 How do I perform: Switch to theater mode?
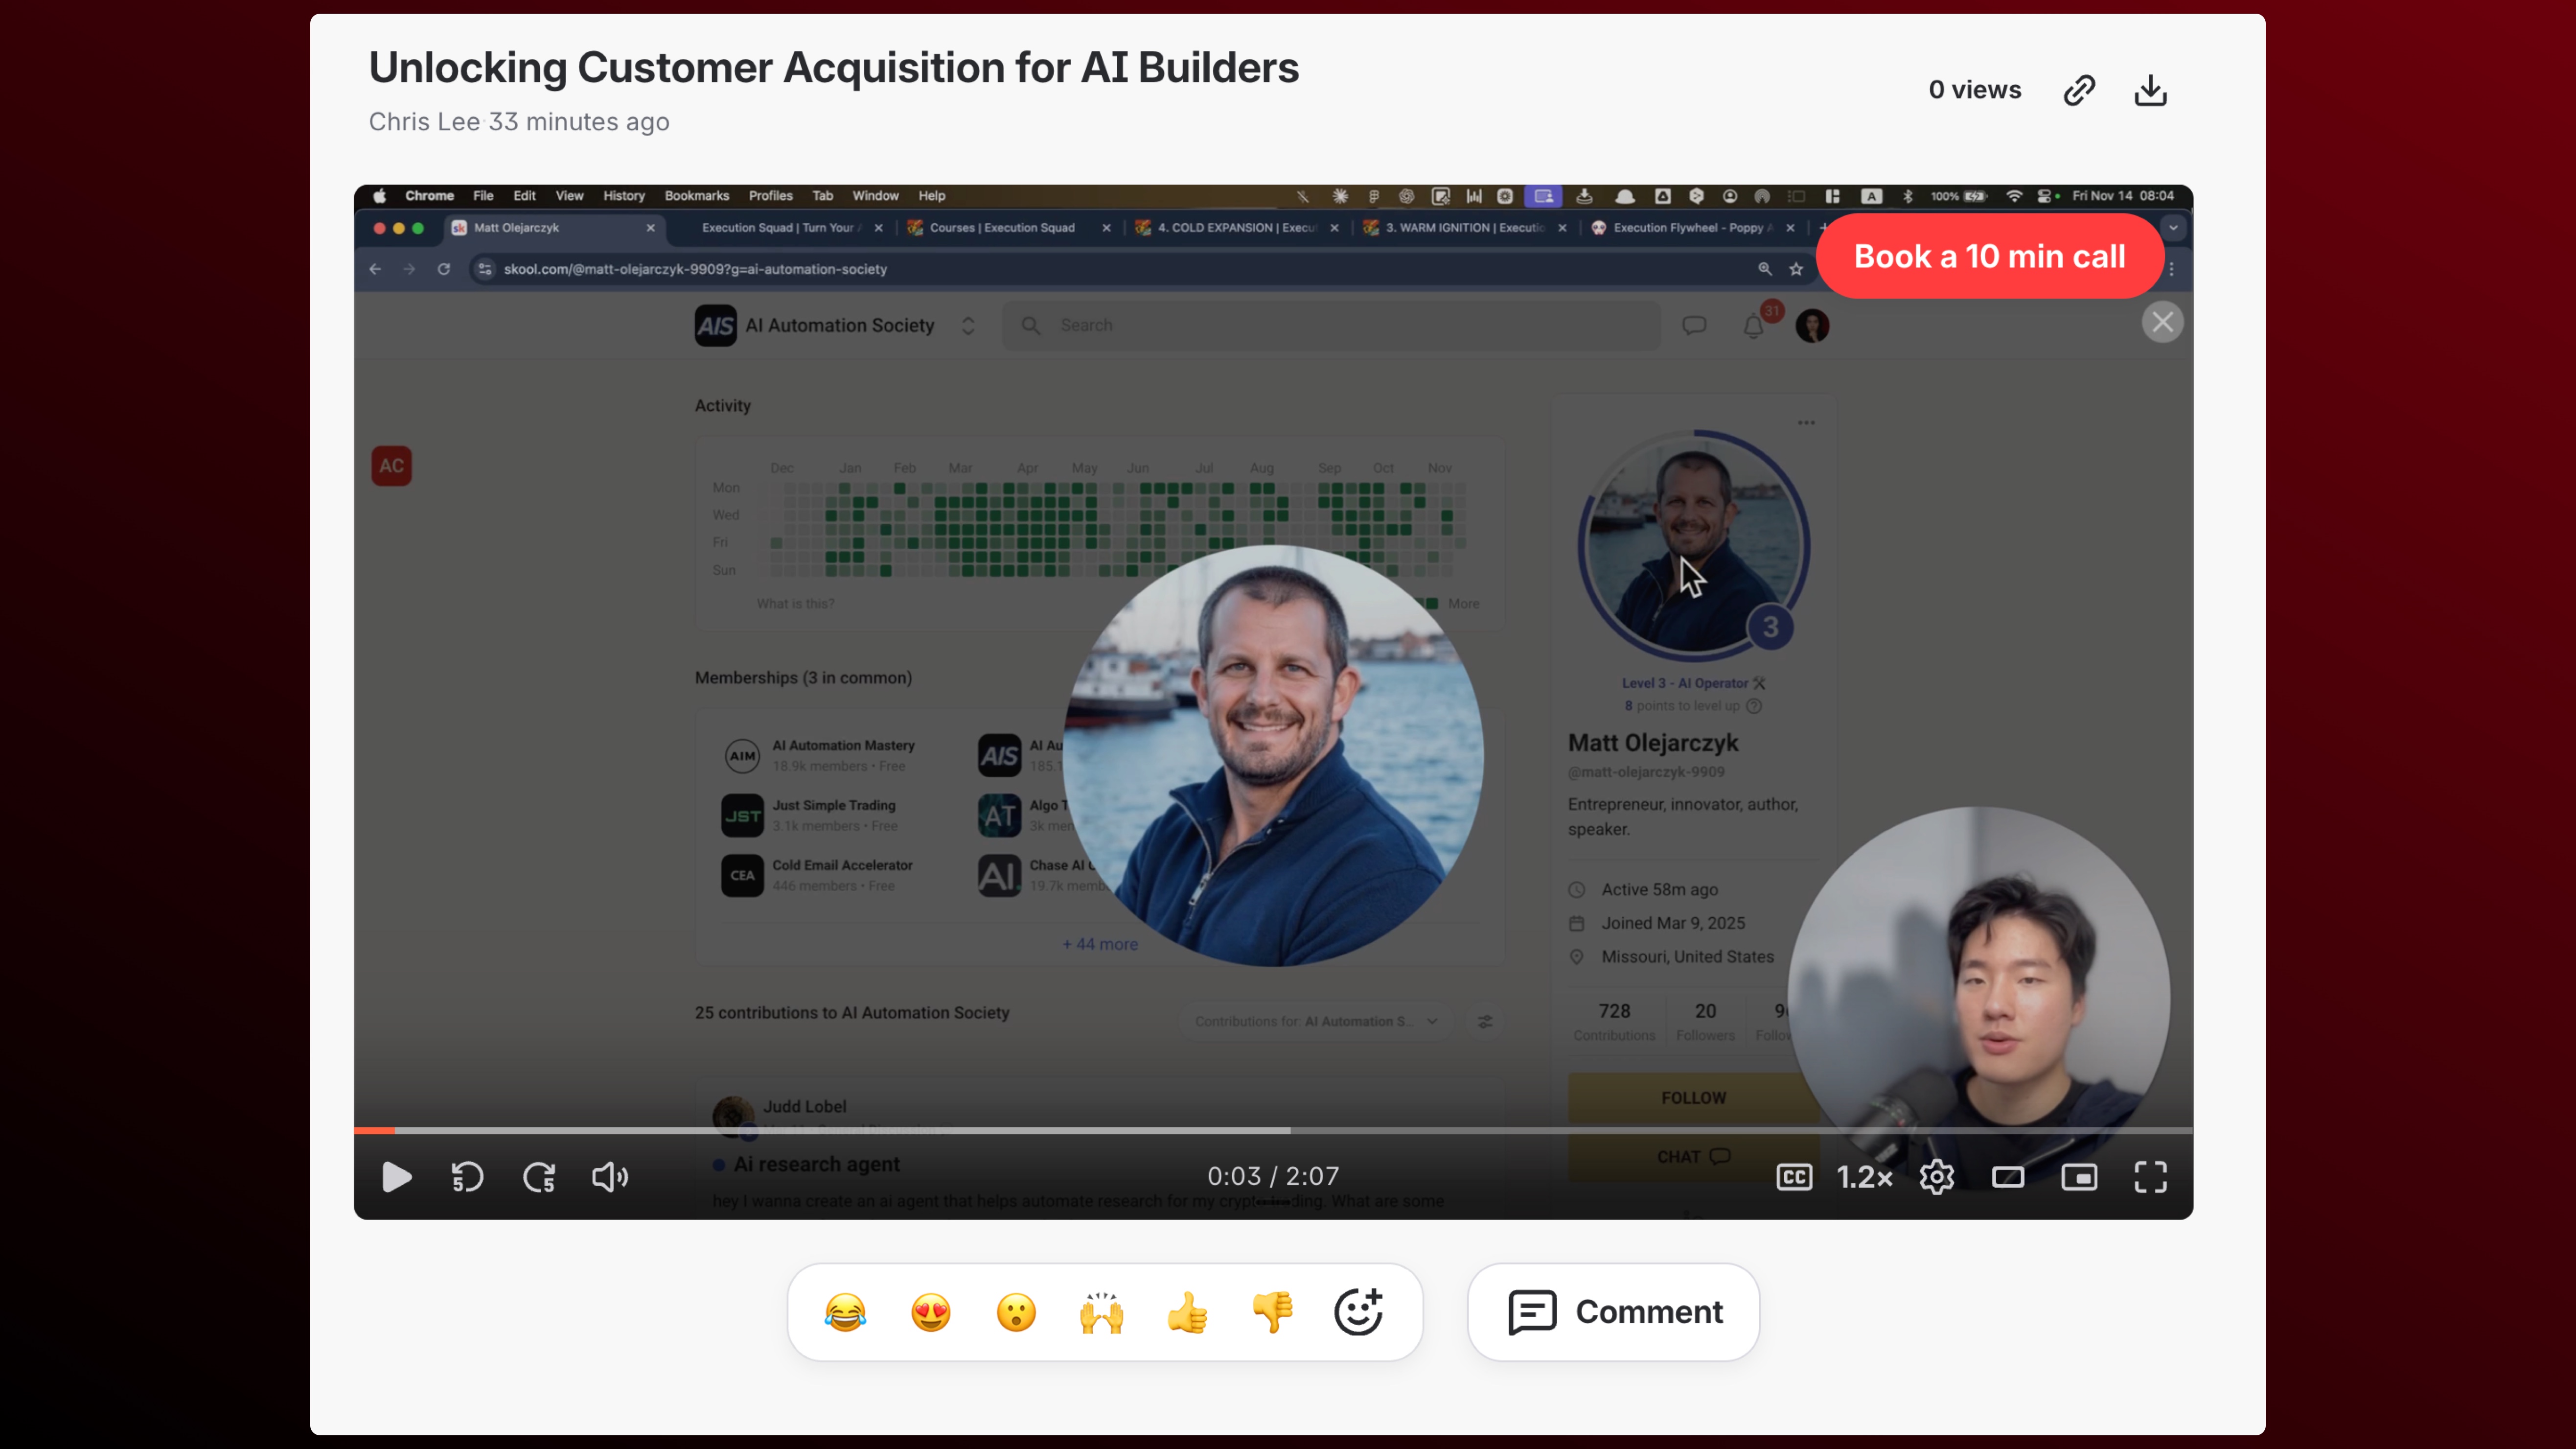2008,1177
